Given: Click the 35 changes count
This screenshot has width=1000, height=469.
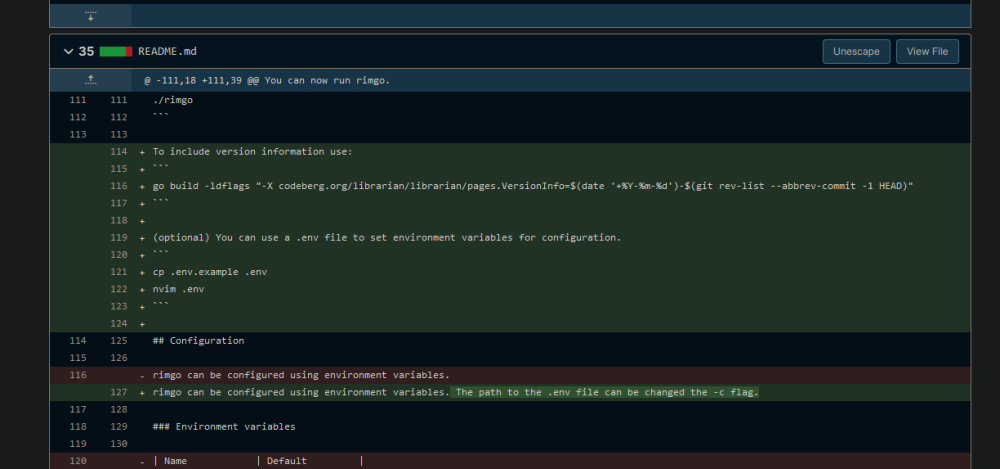Looking at the screenshot, I should (x=86, y=52).
